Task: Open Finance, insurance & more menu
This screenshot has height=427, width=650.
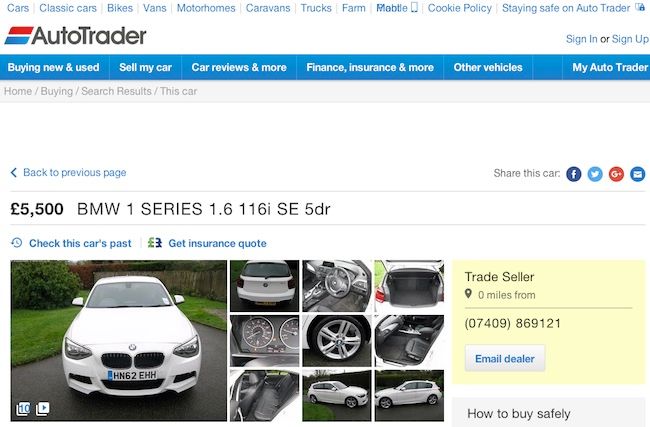Action: [x=370, y=67]
